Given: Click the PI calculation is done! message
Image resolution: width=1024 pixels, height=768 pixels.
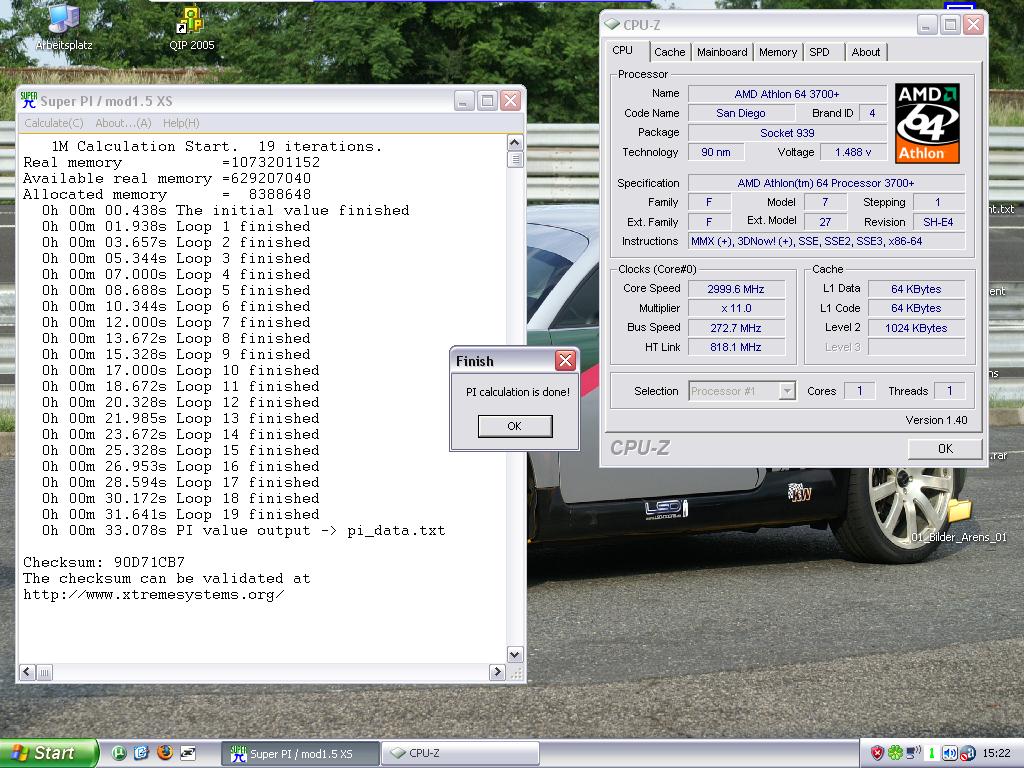Looking at the screenshot, I should pos(517,392).
